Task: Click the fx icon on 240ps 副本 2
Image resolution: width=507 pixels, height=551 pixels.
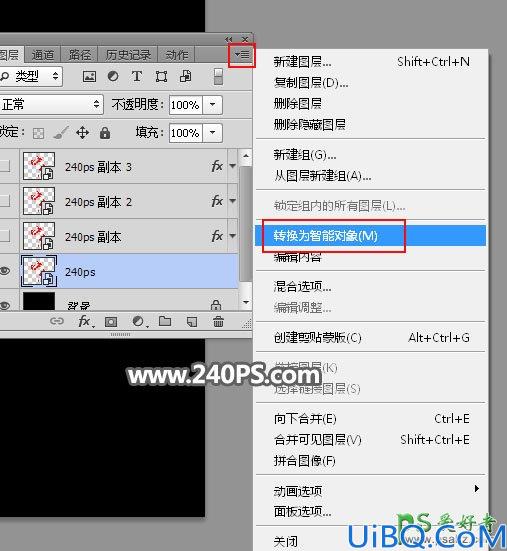Action: point(217,201)
